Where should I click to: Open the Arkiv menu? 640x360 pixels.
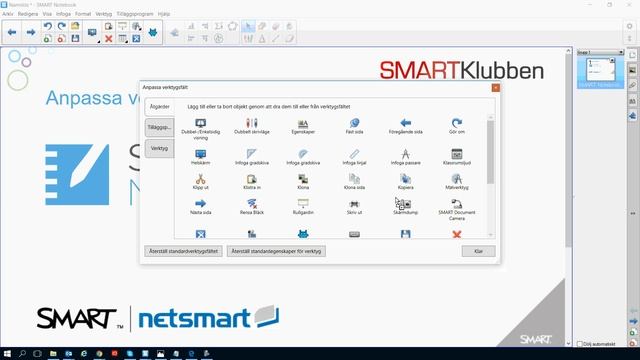point(8,14)
